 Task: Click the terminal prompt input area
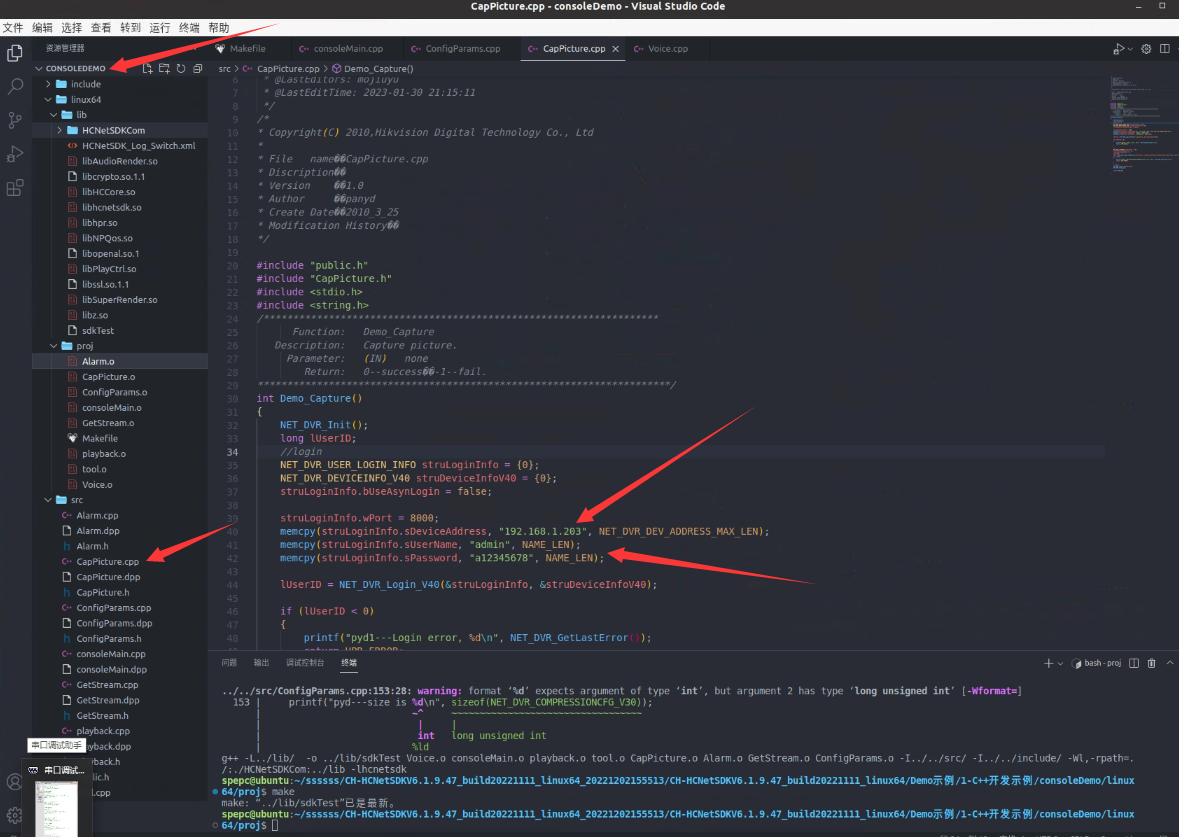point(274,826)
